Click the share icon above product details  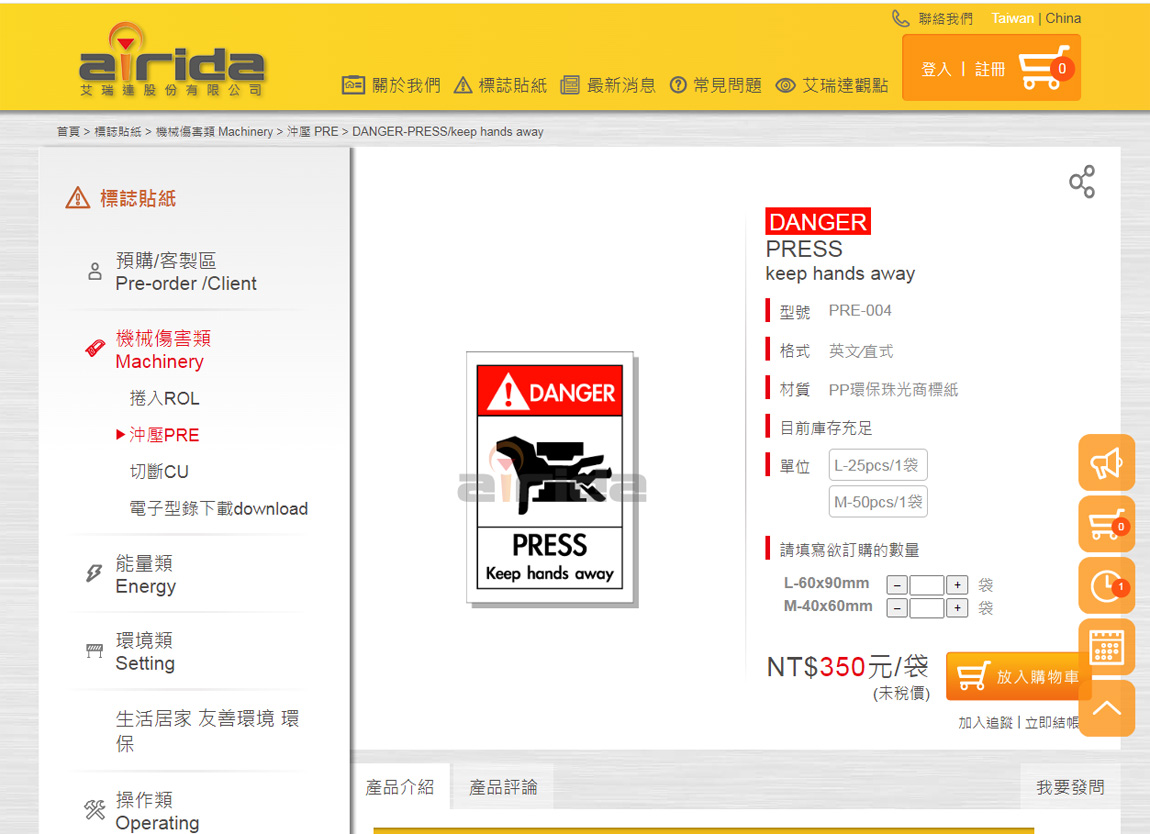coord(1081,182)
